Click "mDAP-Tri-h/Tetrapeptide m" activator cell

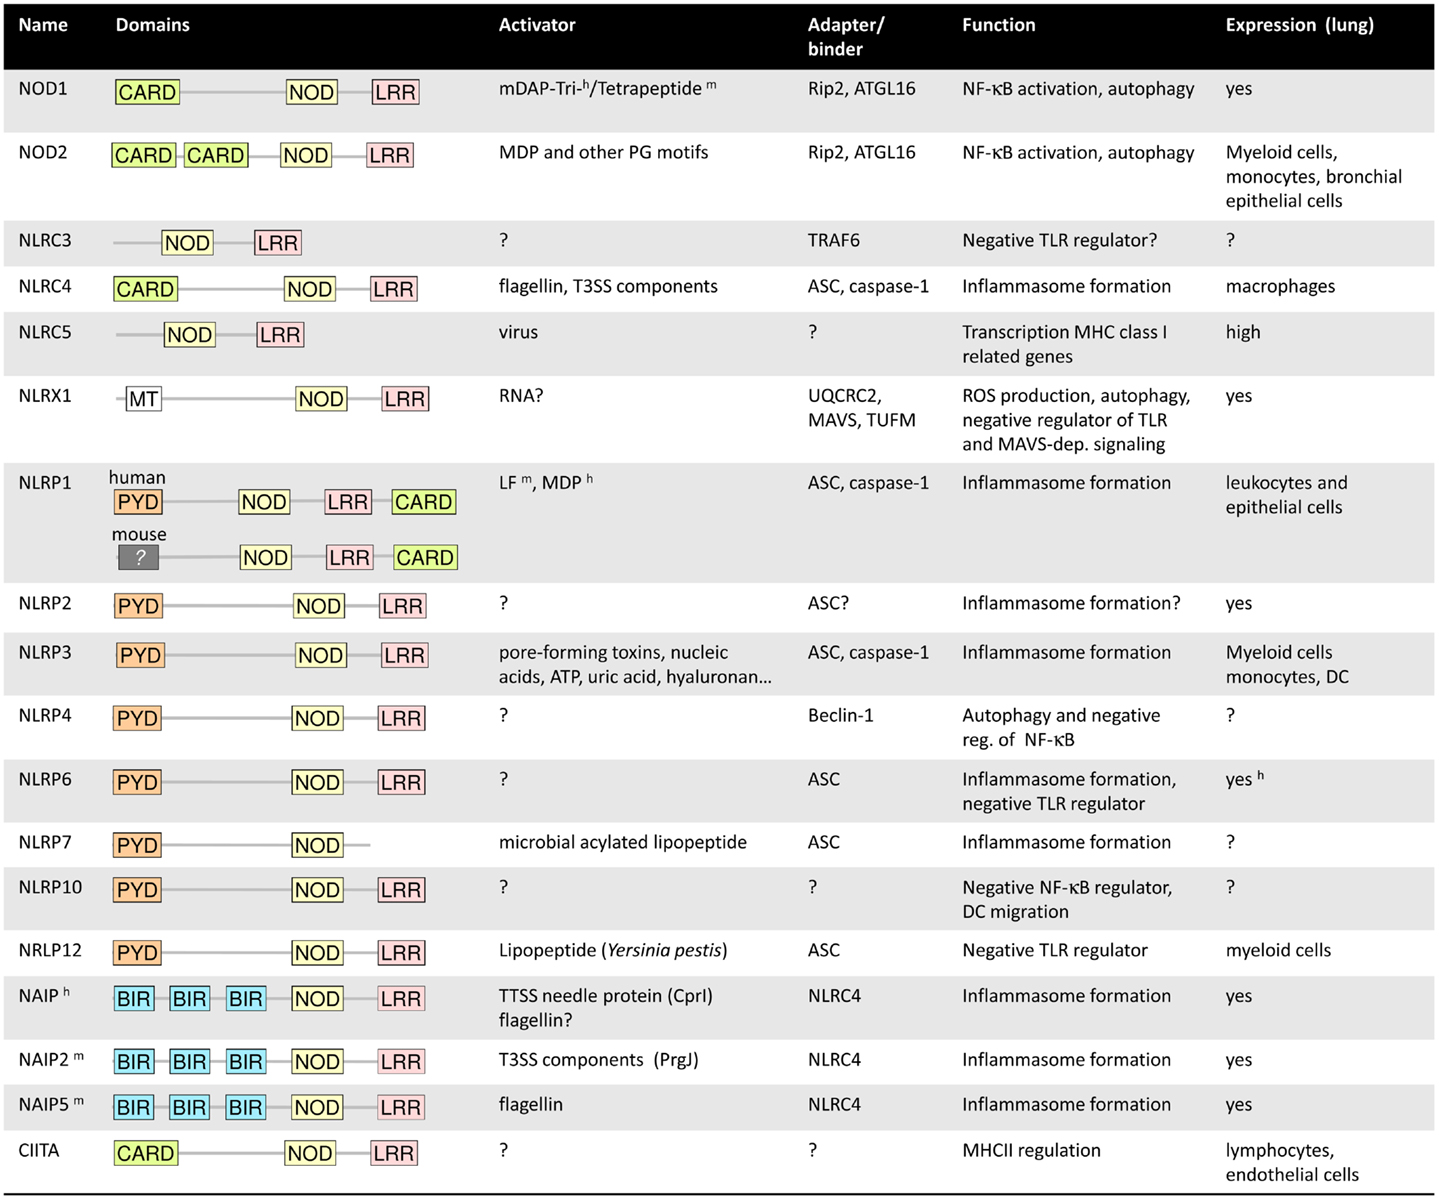click(607, 88)
